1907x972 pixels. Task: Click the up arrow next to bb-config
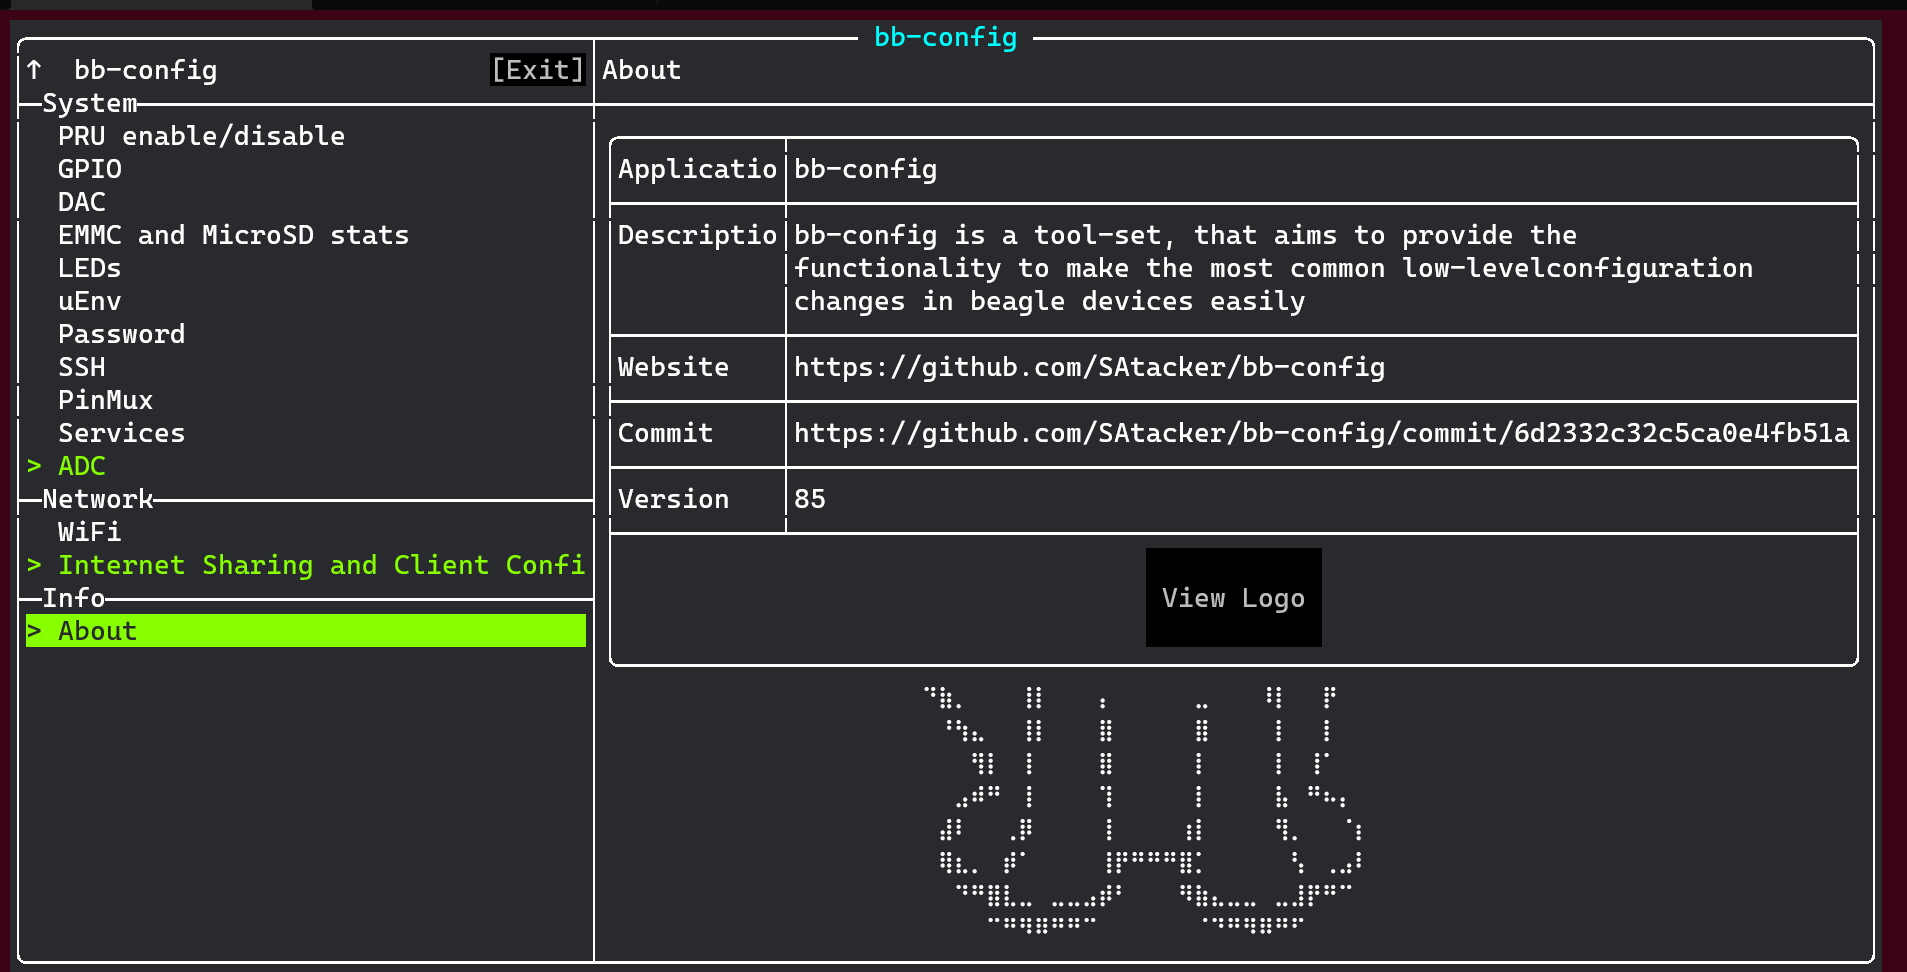point(34,70)
